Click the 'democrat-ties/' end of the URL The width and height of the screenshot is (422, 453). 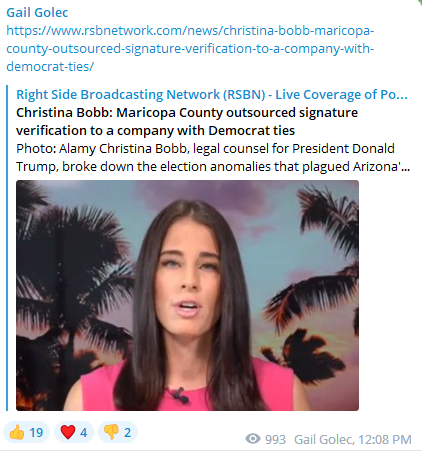[50, 66]
